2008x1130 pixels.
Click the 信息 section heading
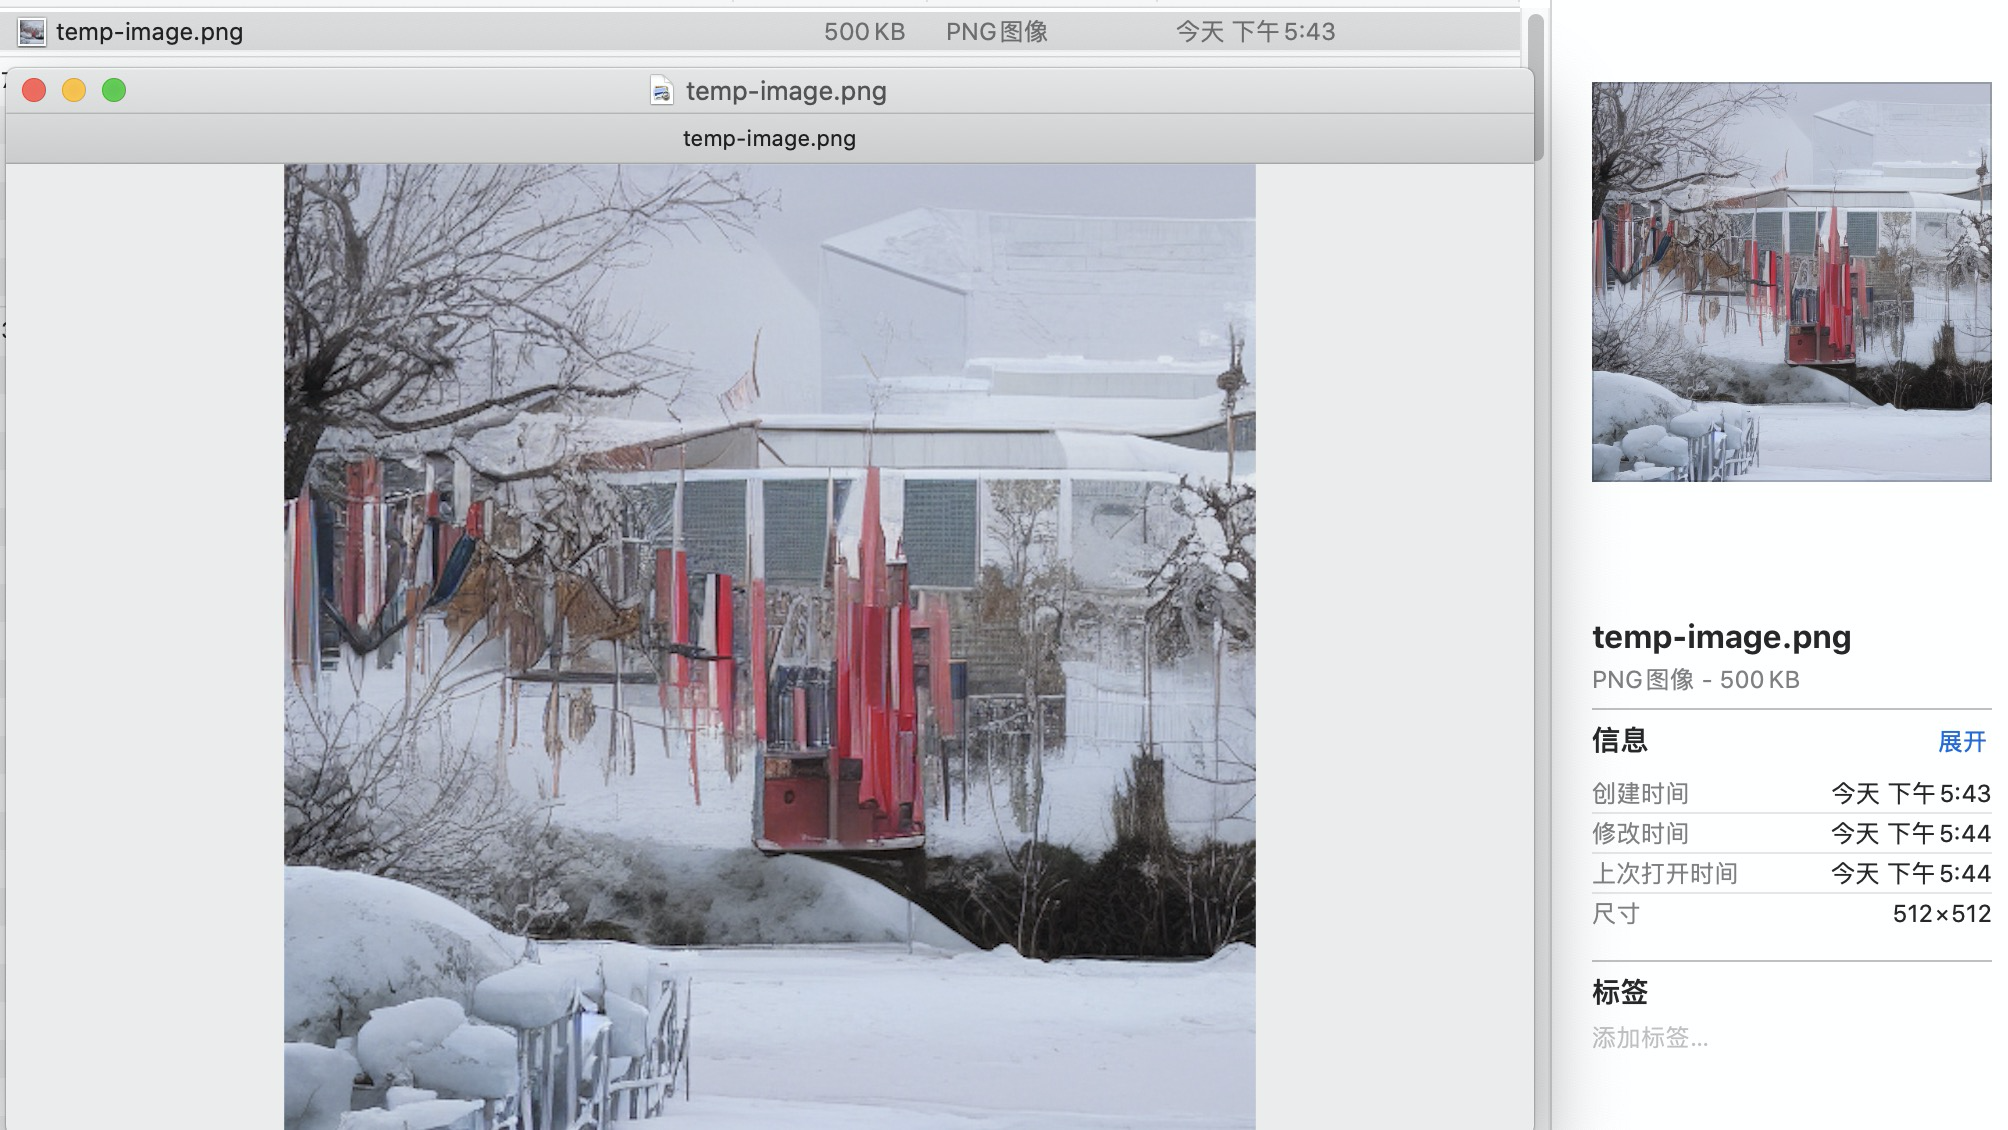(1619, 740)
